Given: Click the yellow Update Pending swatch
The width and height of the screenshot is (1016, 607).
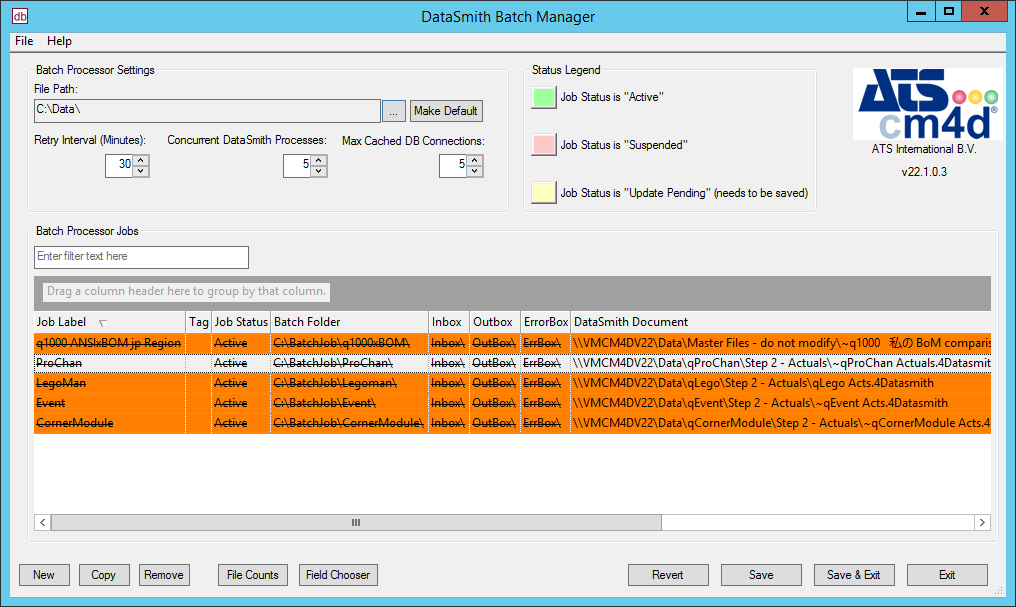Looking at the screenshot, I should (543, 193).
